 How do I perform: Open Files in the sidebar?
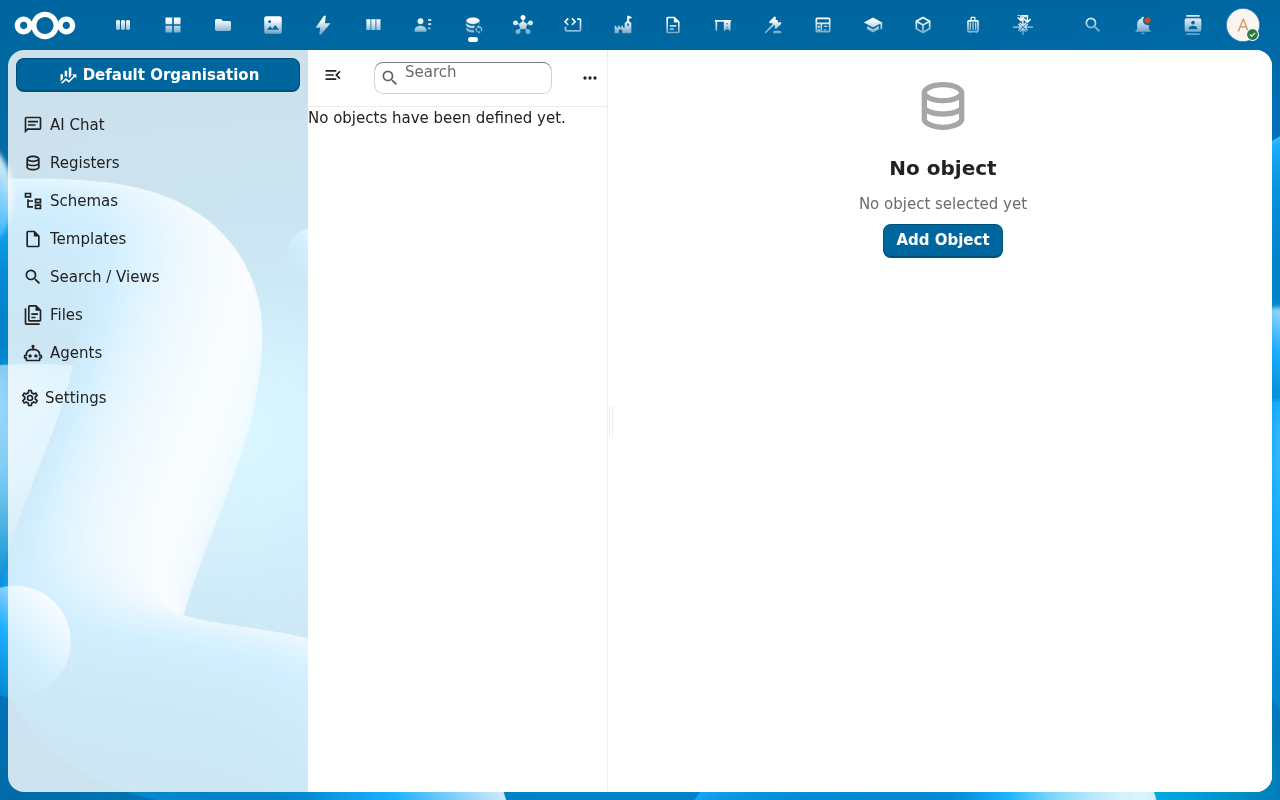tap(158, 315)
